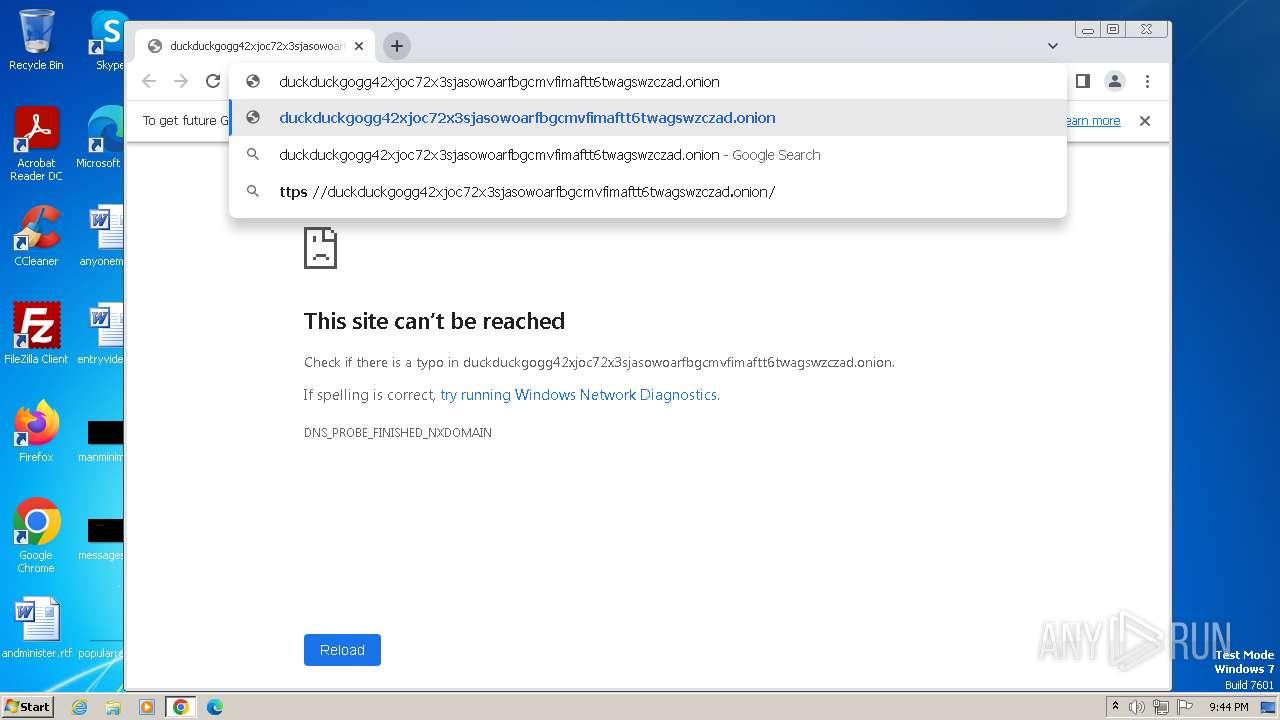Dismiss the infobar with X button
Image resolution: width=1280 pixels, height=720 pixels.
coord(1145,121)
